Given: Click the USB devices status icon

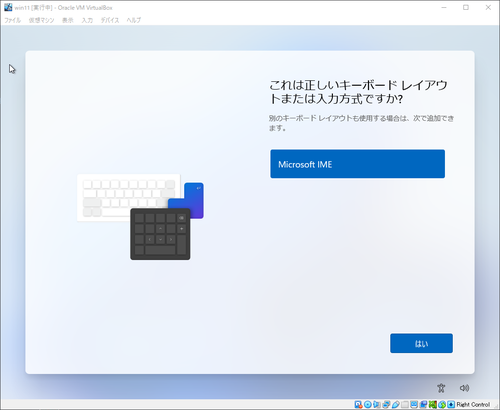Looking at the screenshot, I should coord(396,405).
